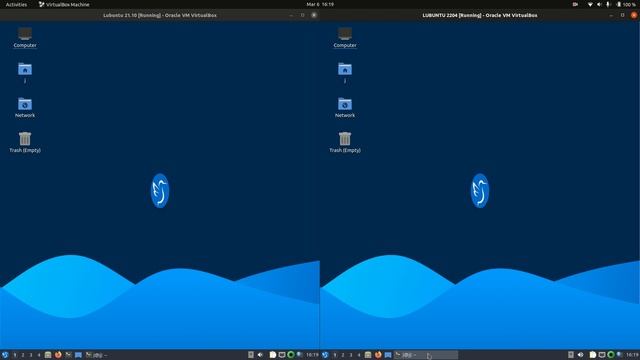The height and width of the screenshot is (360, 640).
Task: Show clock 10:19 in LUBUNTU 2204 panel
Action: 633,355
